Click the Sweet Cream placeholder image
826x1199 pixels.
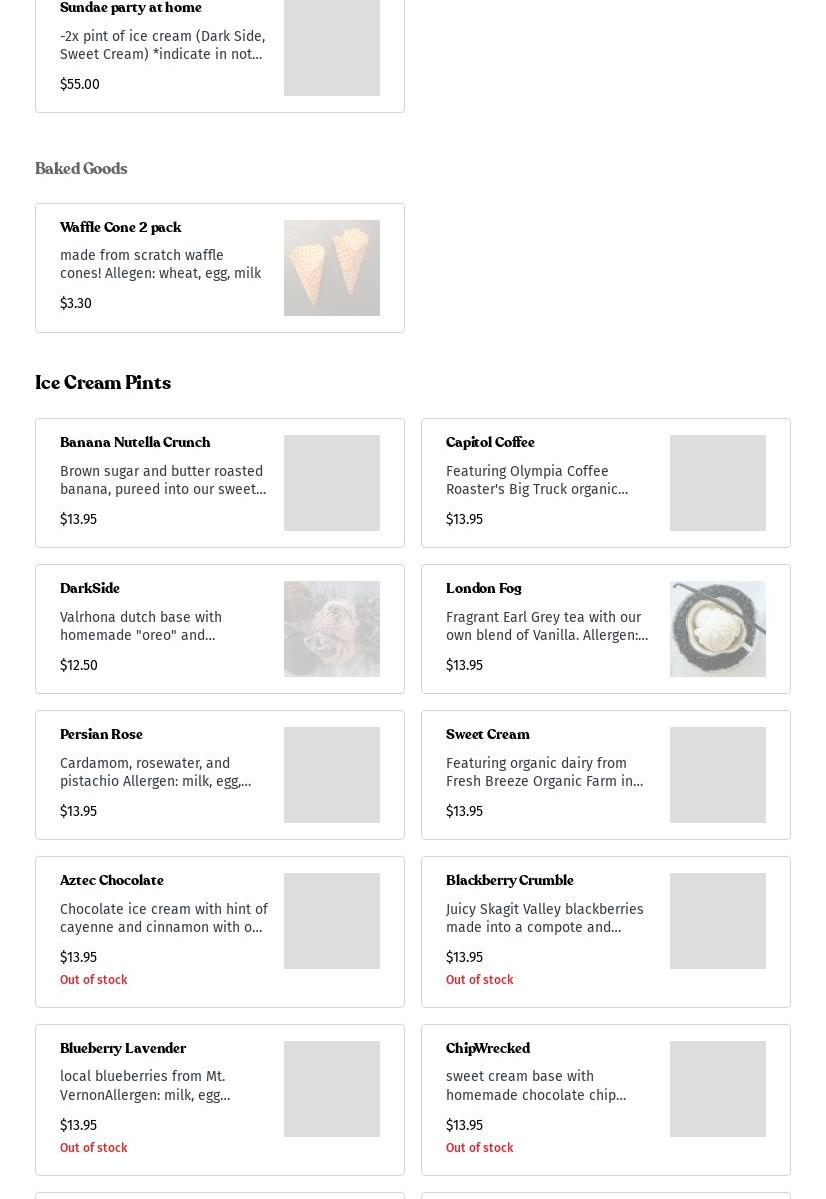point(717,775)
